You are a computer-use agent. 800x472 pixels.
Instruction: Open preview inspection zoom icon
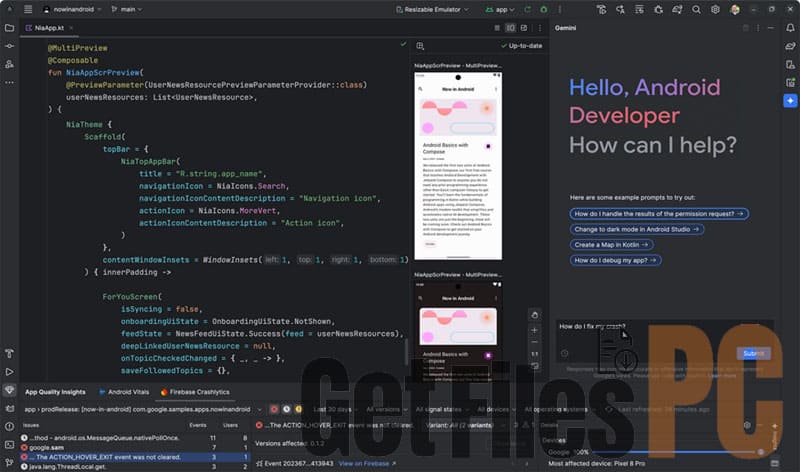(x=420, y=46)
